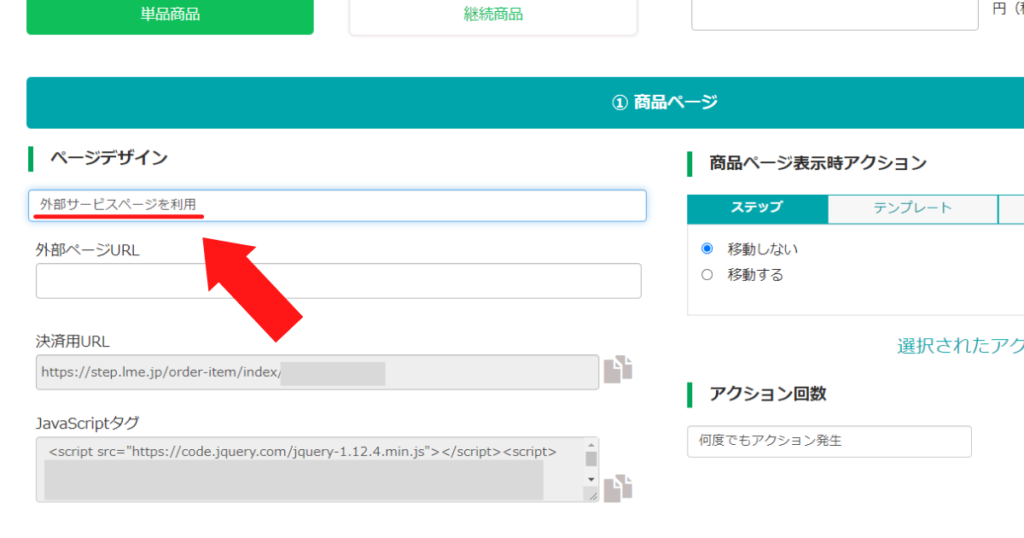
Task: Copy the JavaScriptタグ with the copy icon
Action: click(x=618, y=488)
